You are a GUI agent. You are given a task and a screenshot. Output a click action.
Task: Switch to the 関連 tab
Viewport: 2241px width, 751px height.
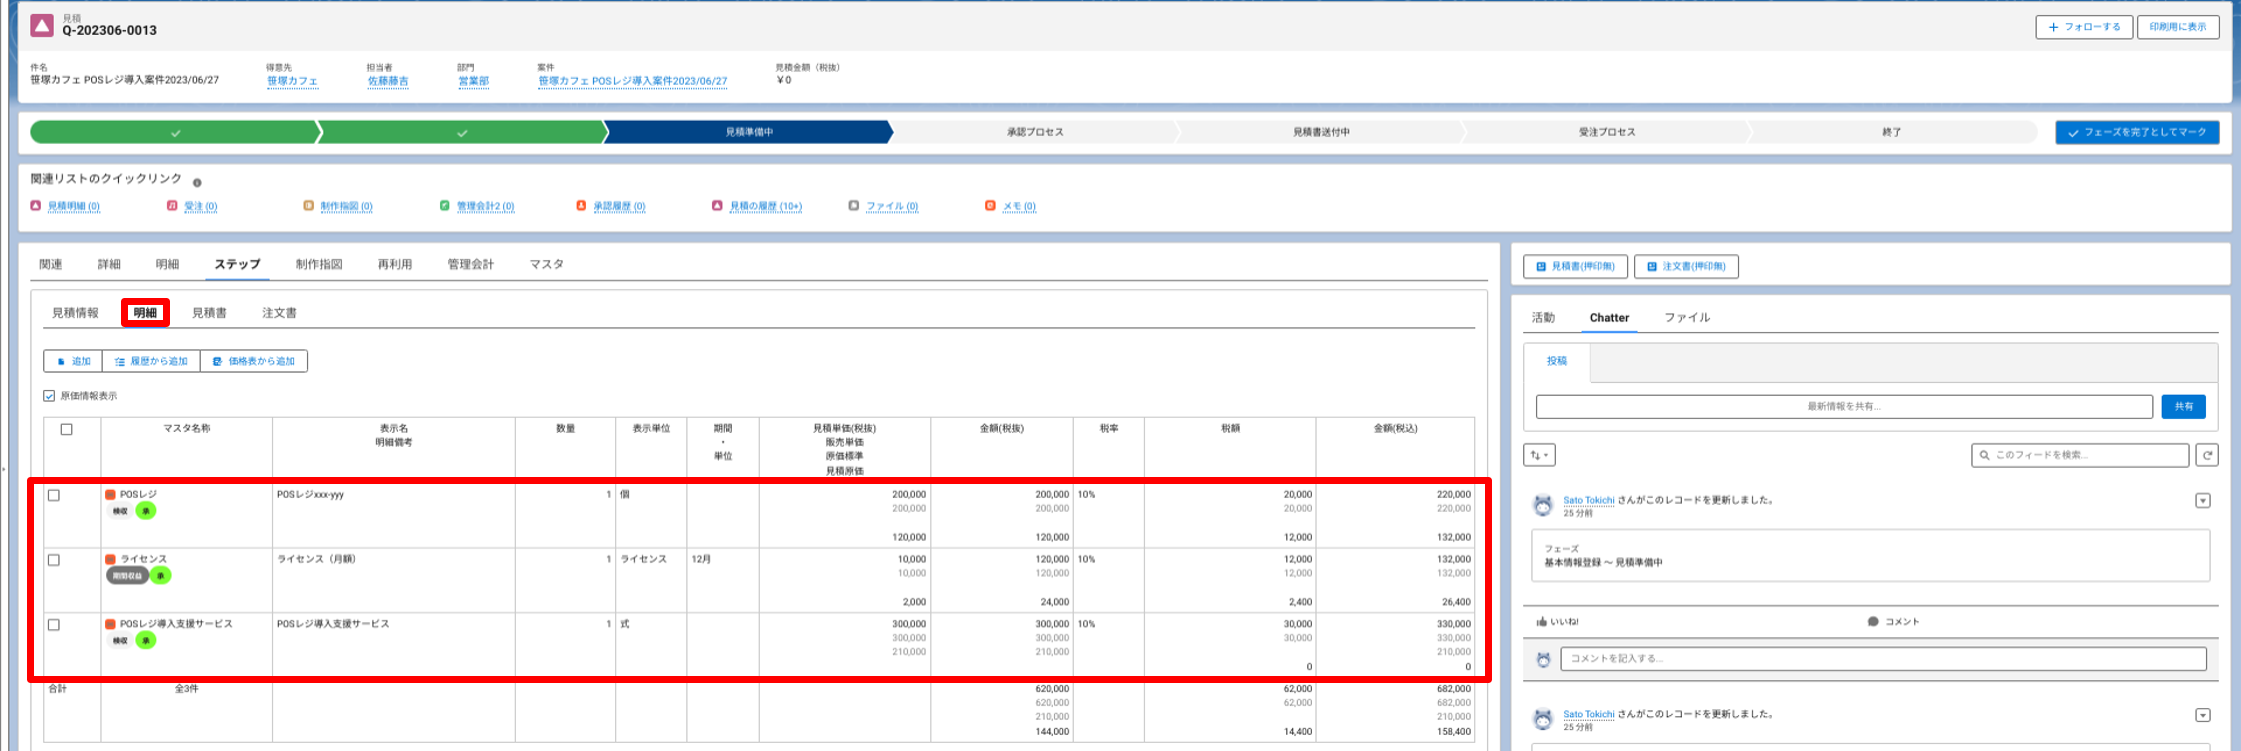click(51, 264)
